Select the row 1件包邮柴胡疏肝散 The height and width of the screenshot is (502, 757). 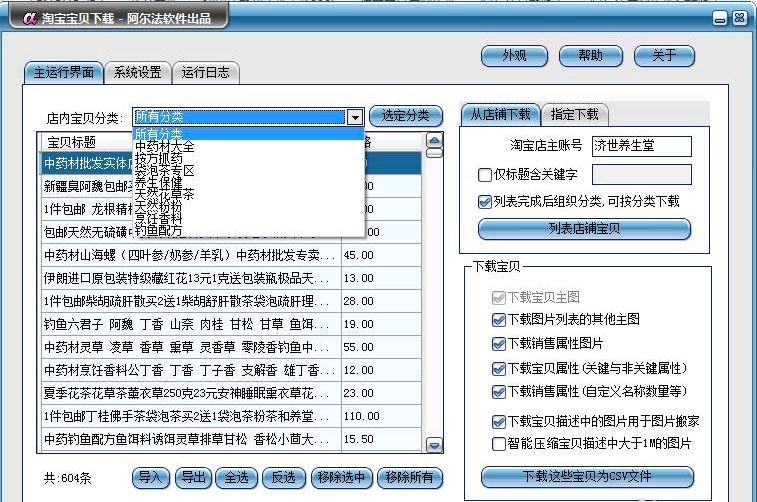coord(231,302)
